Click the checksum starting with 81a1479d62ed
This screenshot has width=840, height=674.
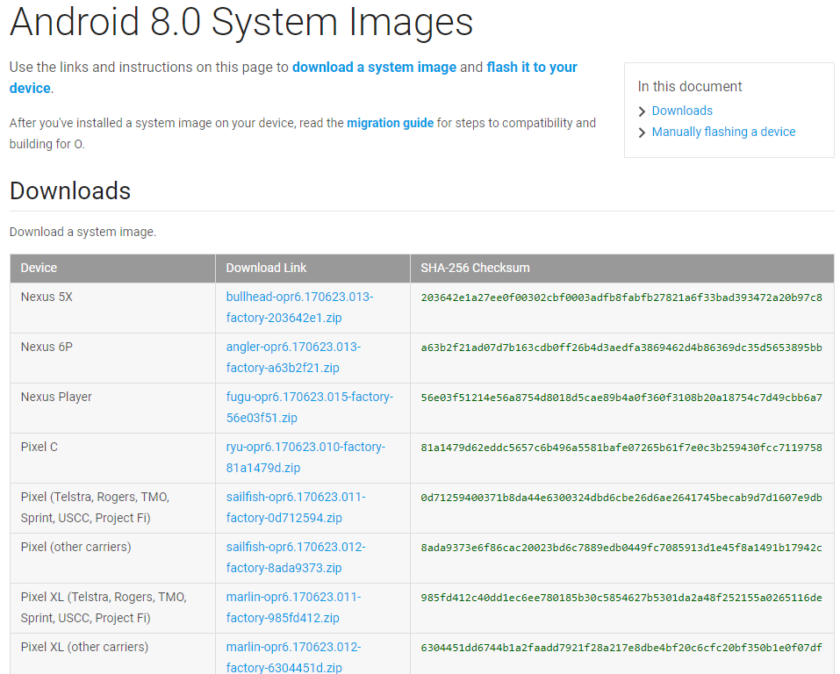pyautogui.click(x=621, y=447)
